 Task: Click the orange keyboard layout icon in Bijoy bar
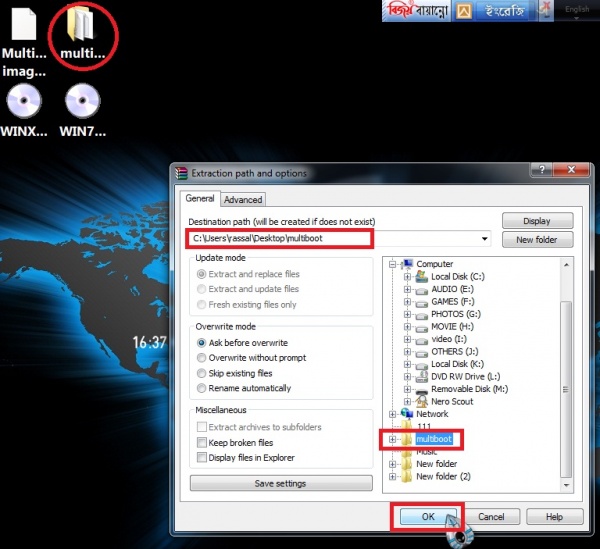tap(464, 11)
